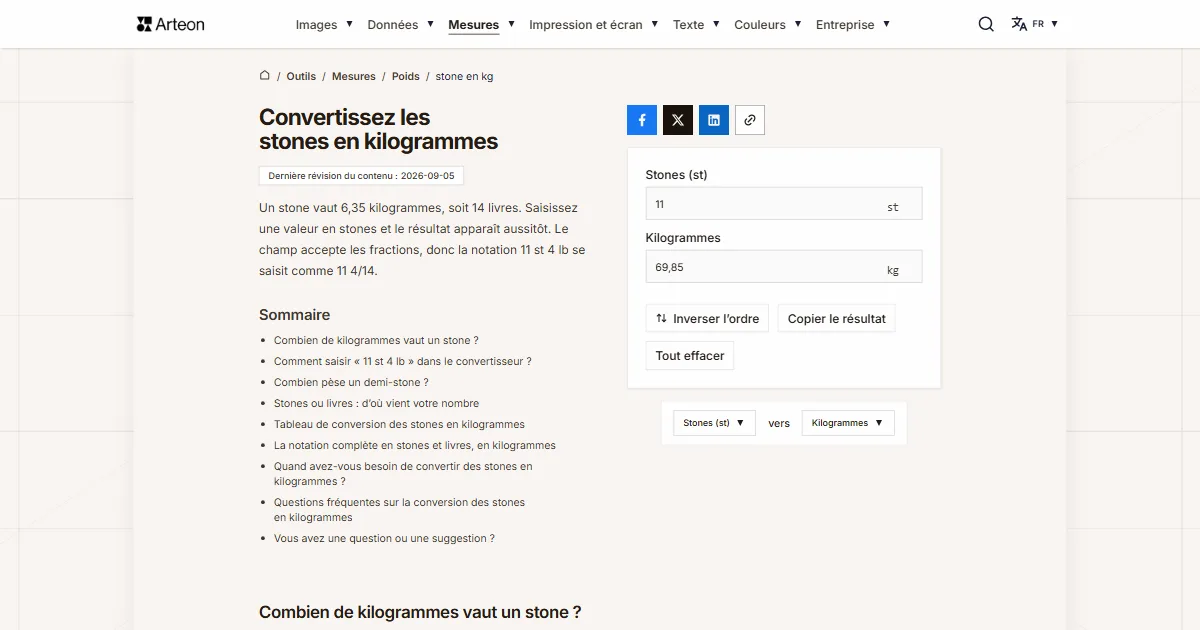This screenshot has height=630, width=1200.
Task: Share page on LinkedIn
Action: 714,120
